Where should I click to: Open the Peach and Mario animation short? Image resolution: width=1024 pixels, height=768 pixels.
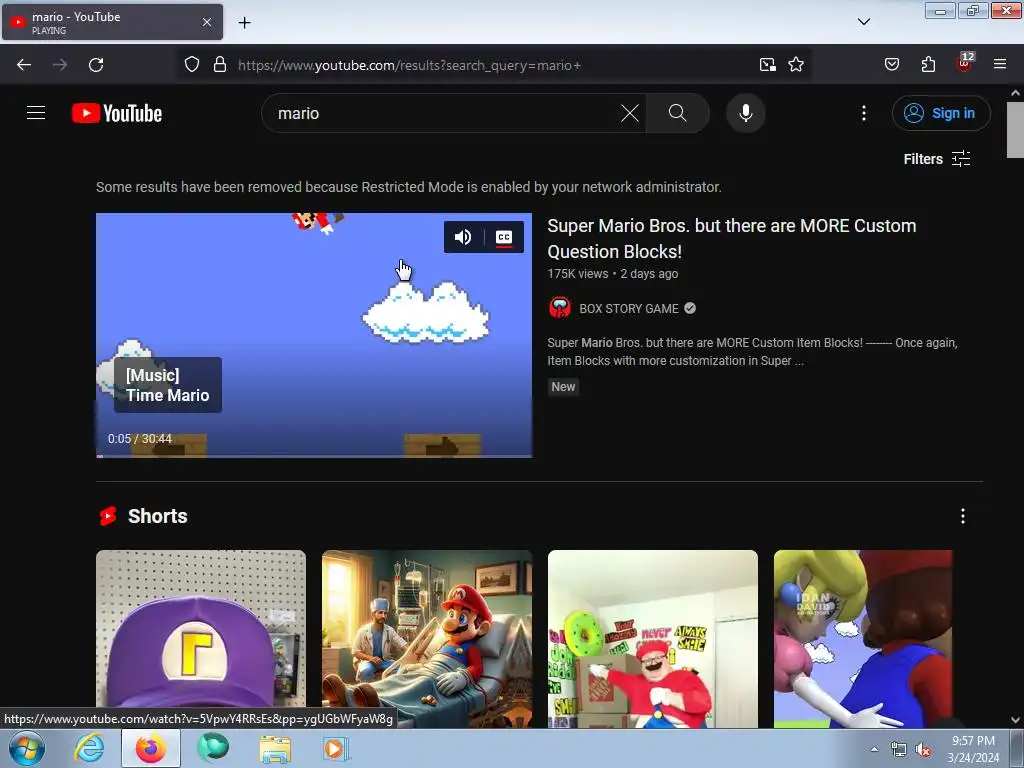coord(863,639)
